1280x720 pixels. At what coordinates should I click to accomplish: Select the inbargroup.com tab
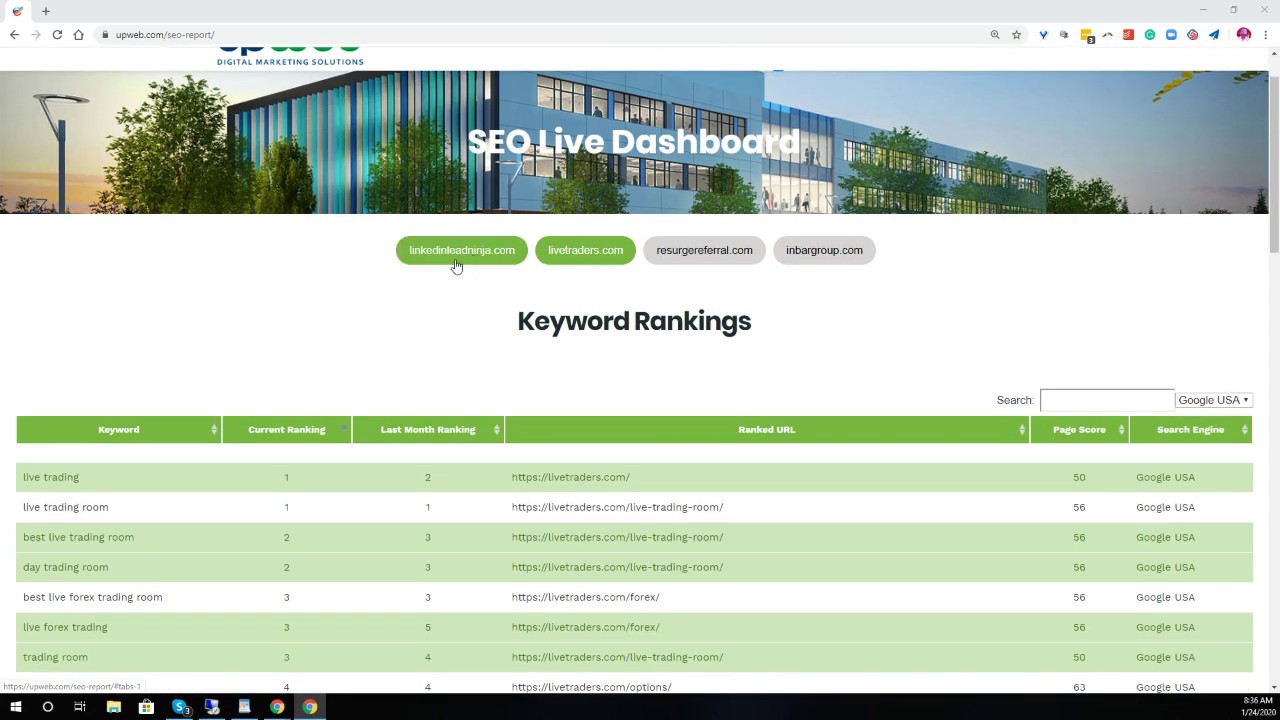824,250
